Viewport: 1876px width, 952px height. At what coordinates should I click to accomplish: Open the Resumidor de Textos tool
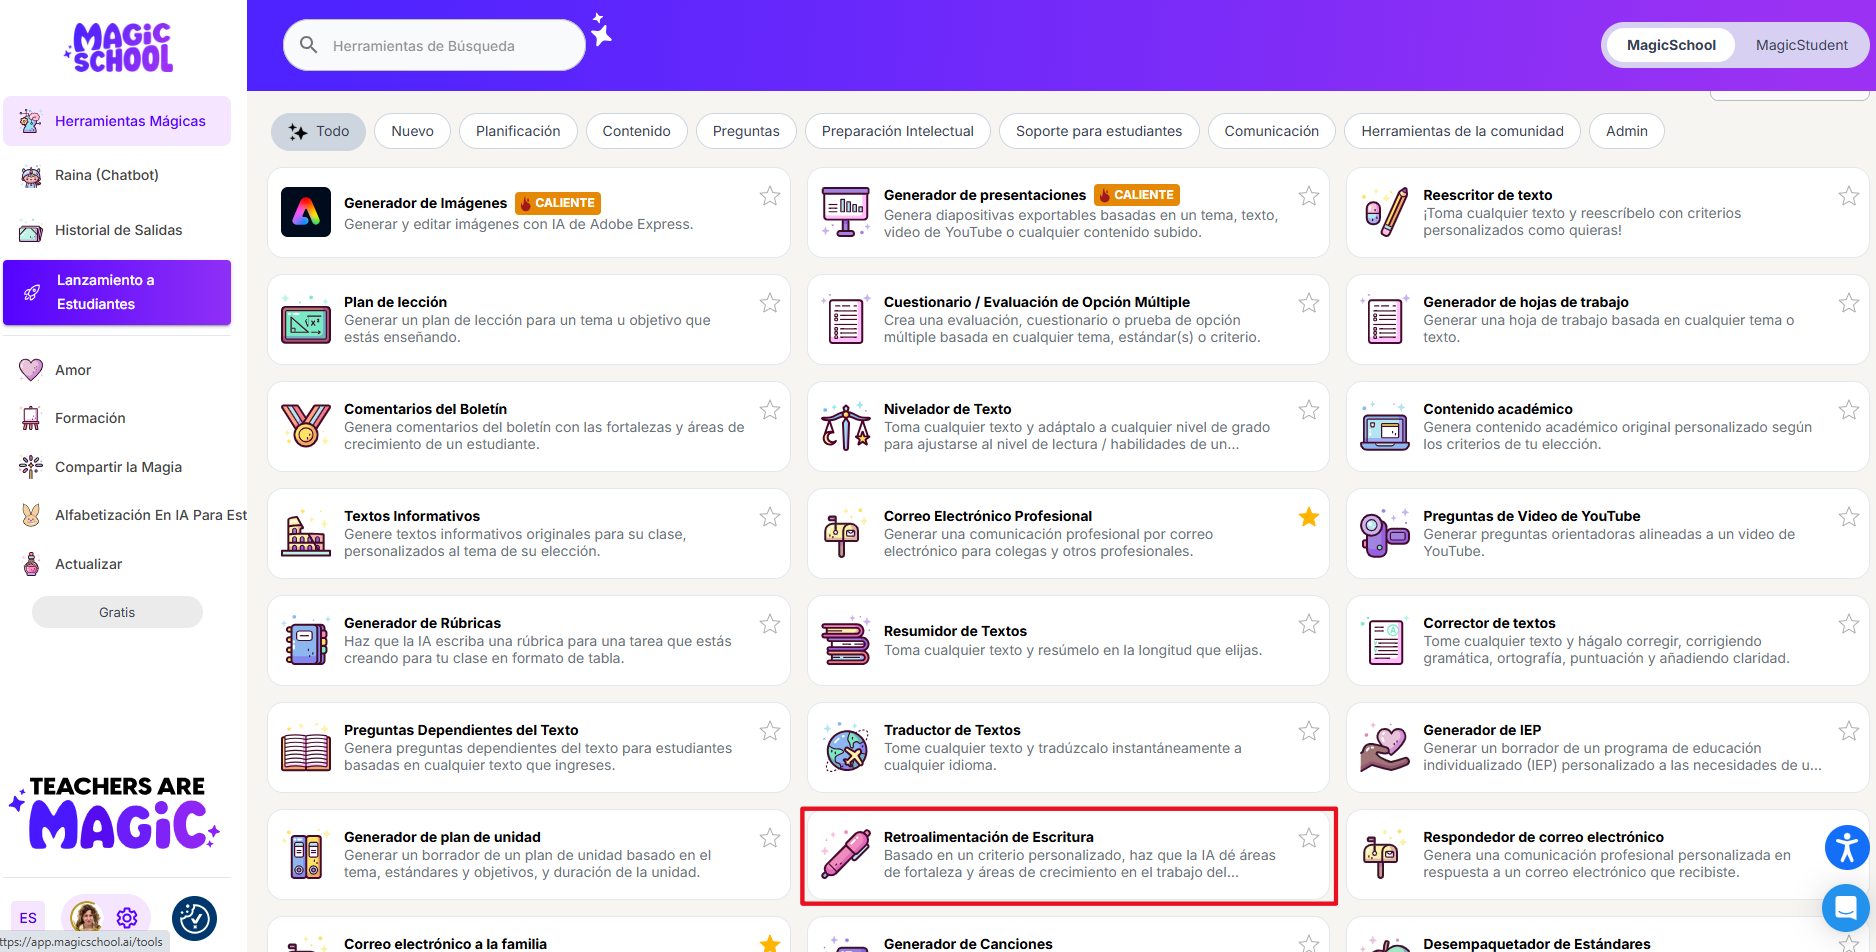coord(955,631)
